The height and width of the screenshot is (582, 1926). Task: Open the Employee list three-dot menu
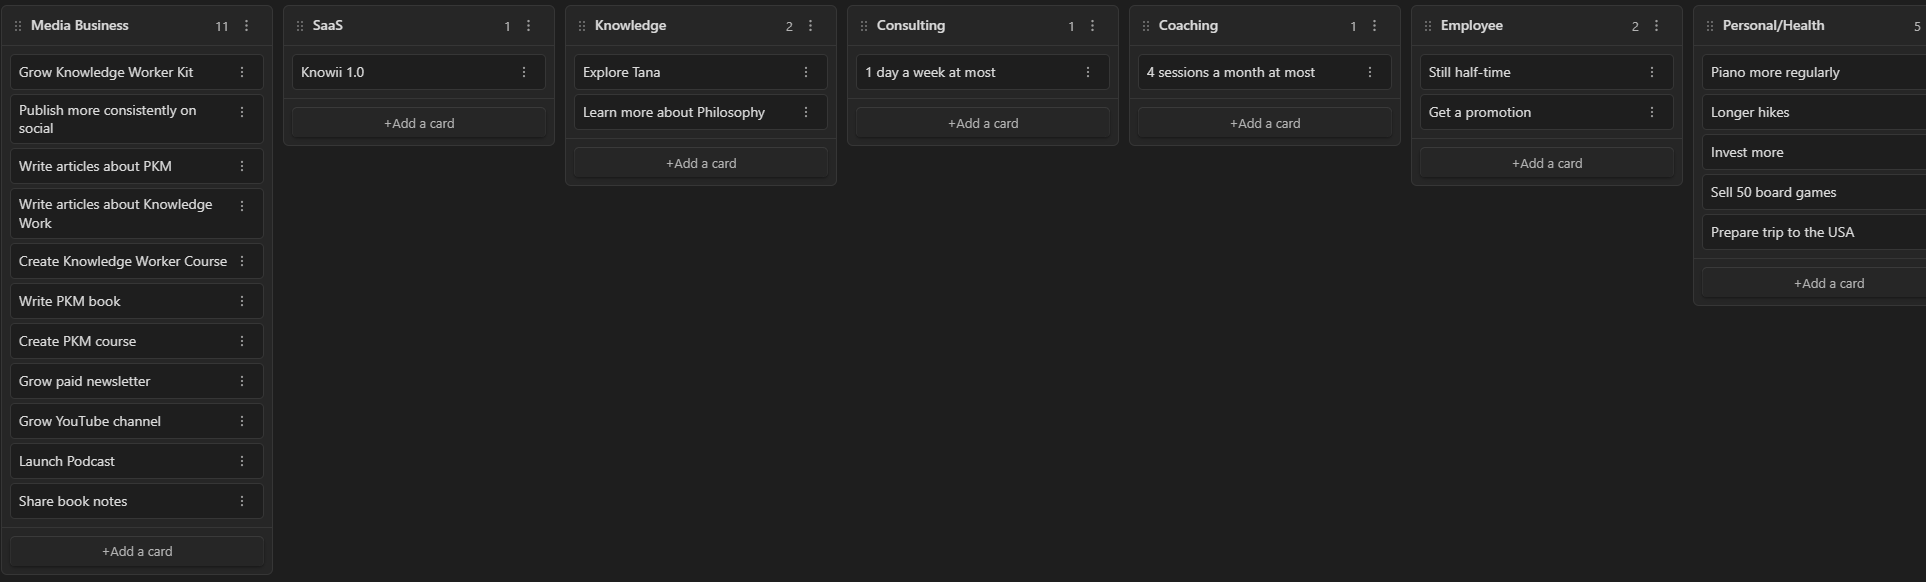[1657, 26]
